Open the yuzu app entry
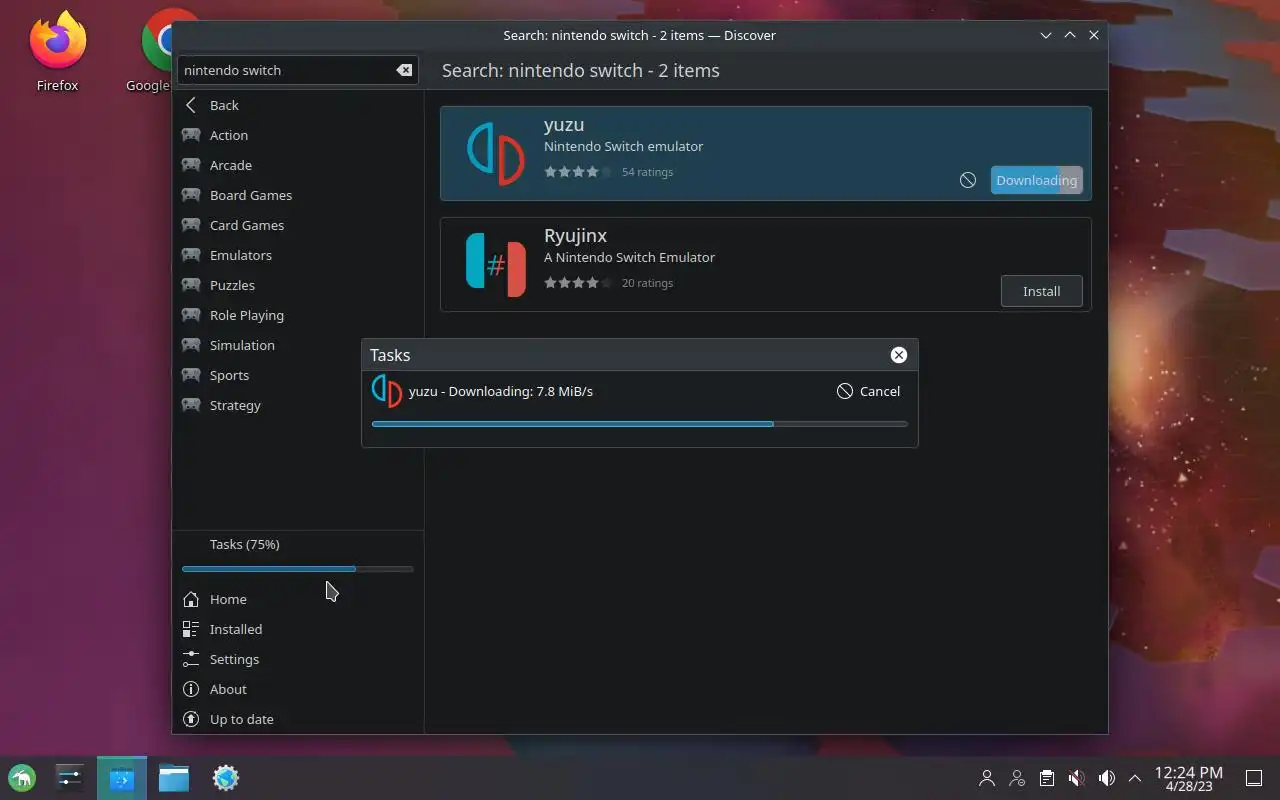The width and height of the screenshot is (1280, 800). (x=765, y=154)
